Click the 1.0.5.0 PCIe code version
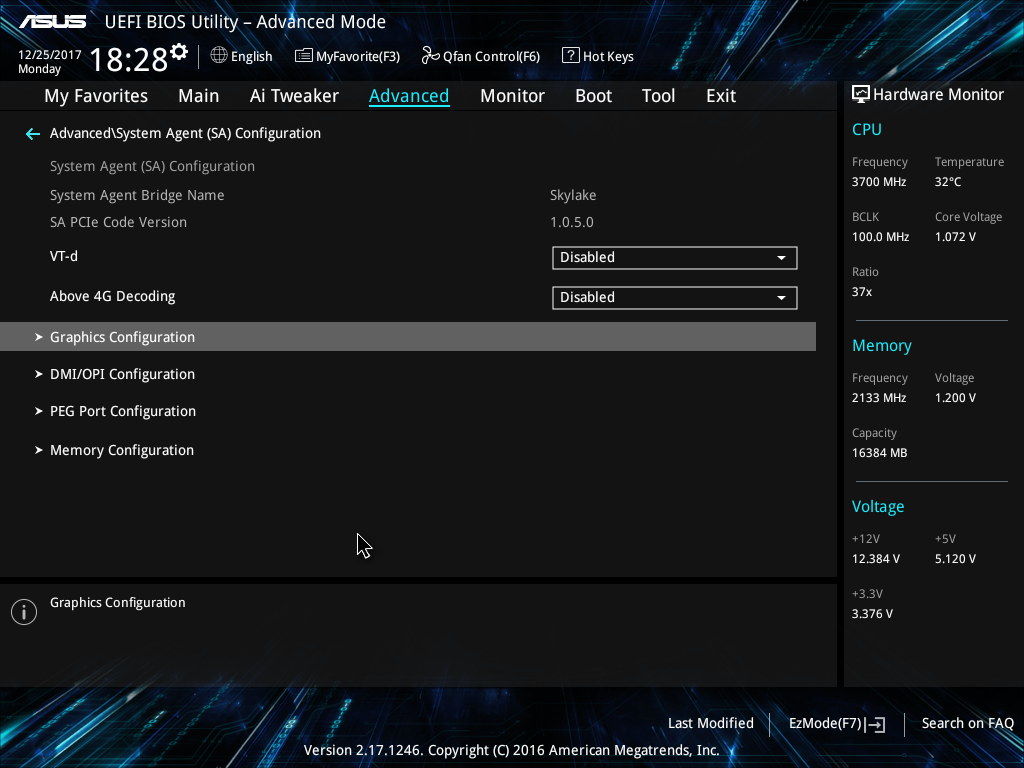 (x=571, y=222)
